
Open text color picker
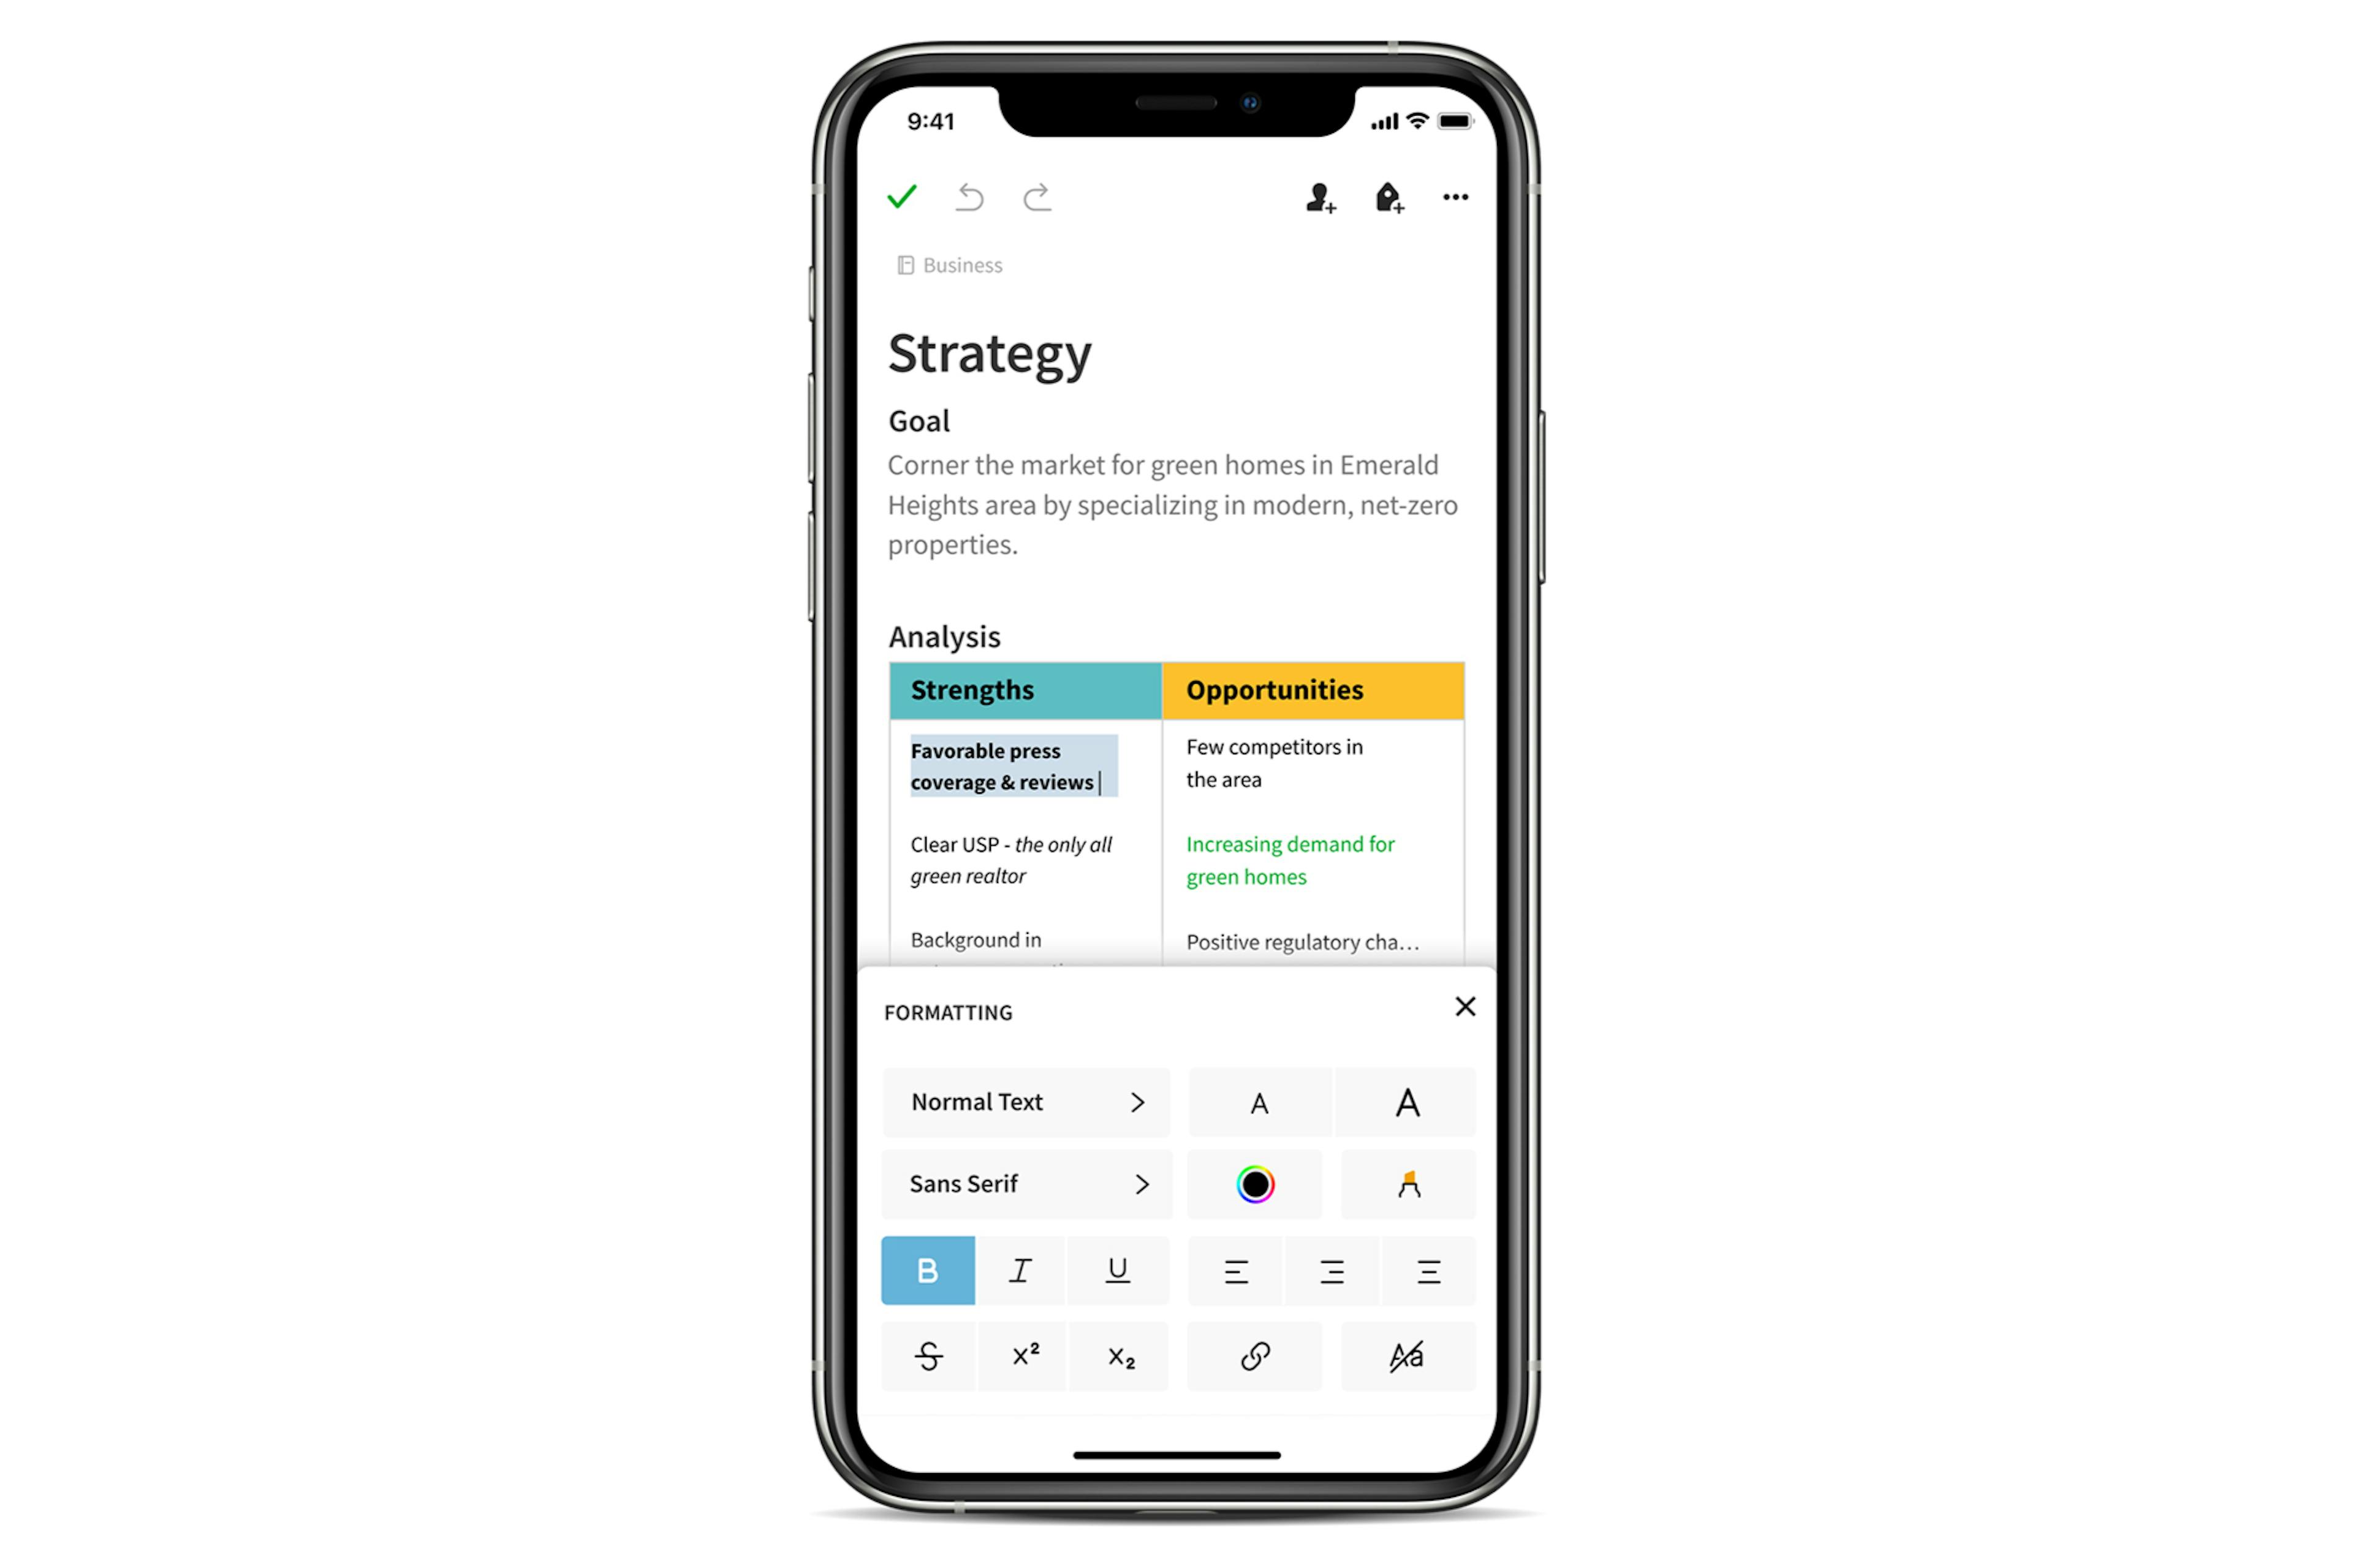1258,1185
